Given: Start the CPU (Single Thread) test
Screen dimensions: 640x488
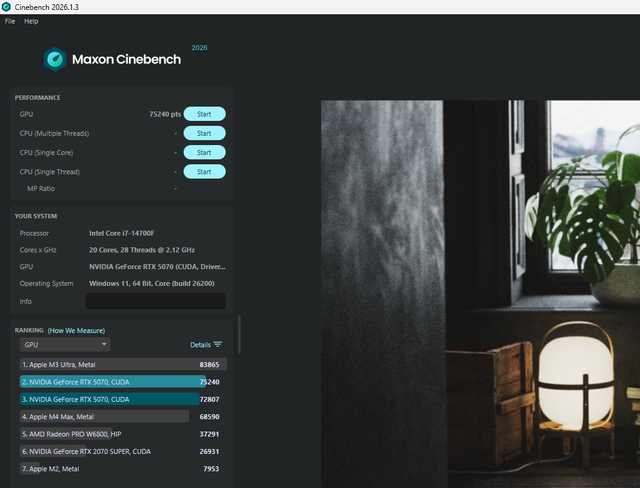Looking at the screenshot, I should click(204, 172).
